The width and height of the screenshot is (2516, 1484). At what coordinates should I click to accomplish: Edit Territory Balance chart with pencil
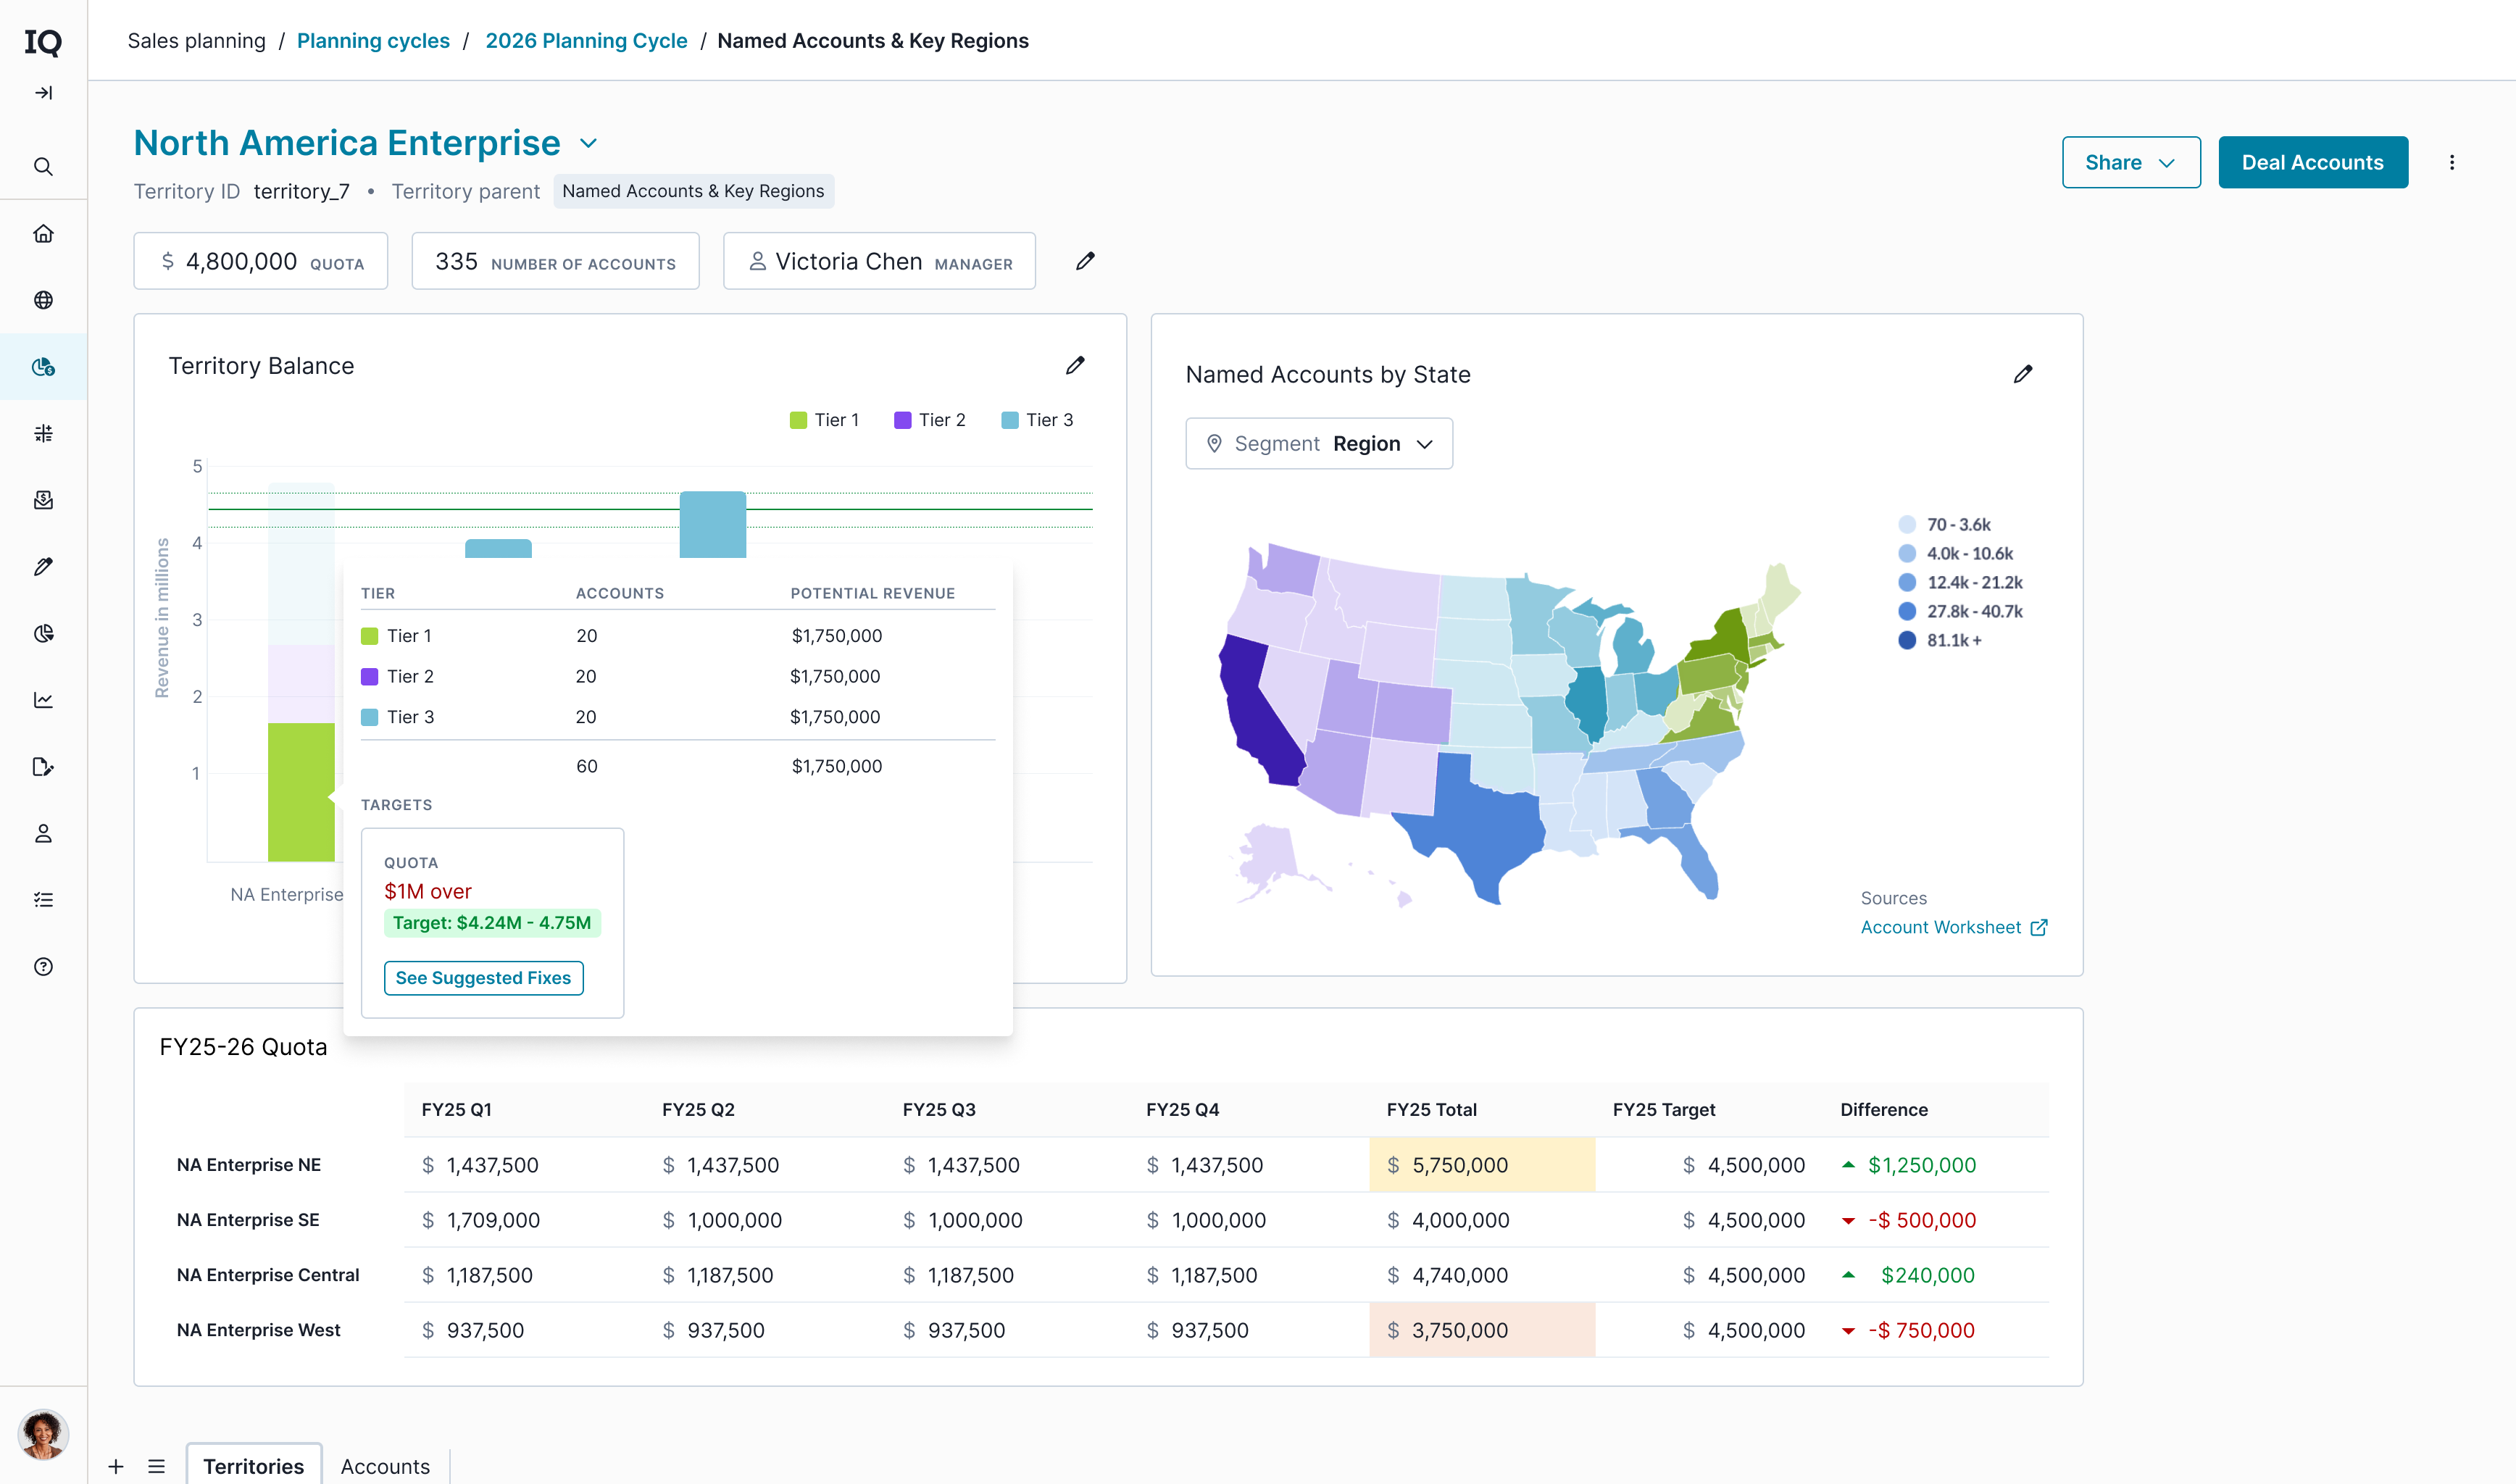pos(1075,366)
